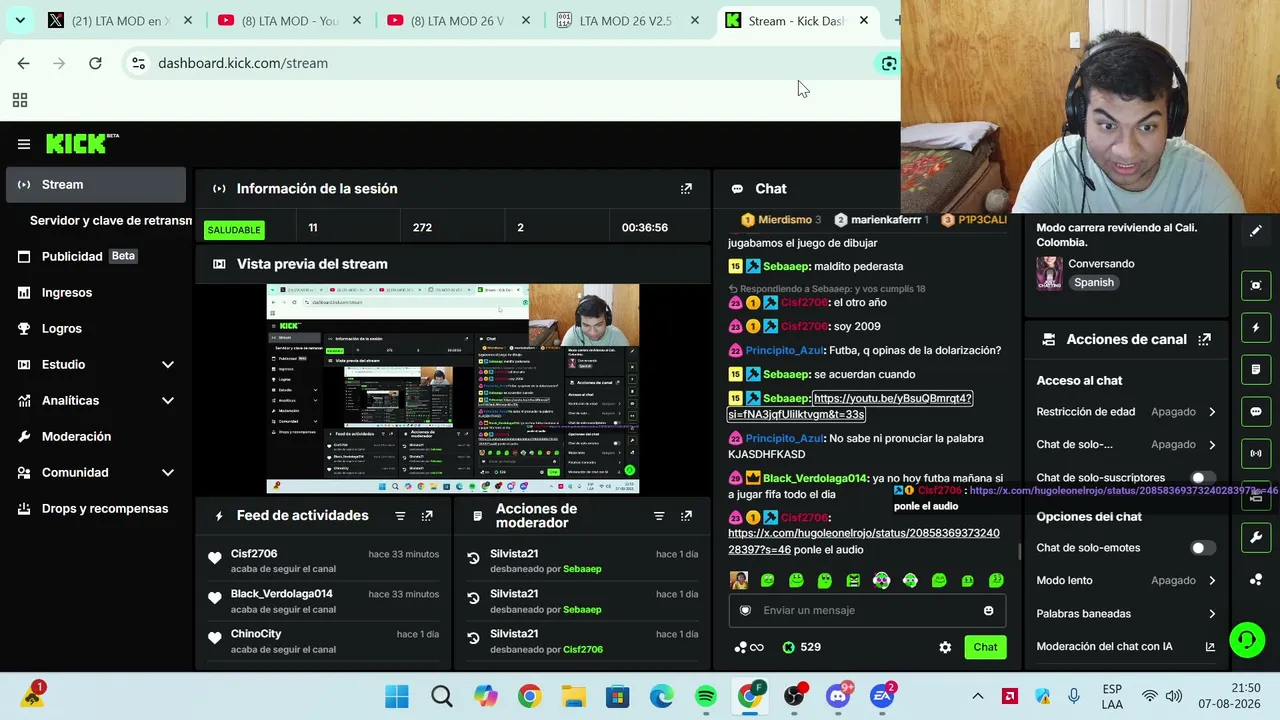The image size is (1280, 720).
Task: Click the Enviar un mensaje input field
Action: (866, 610)
